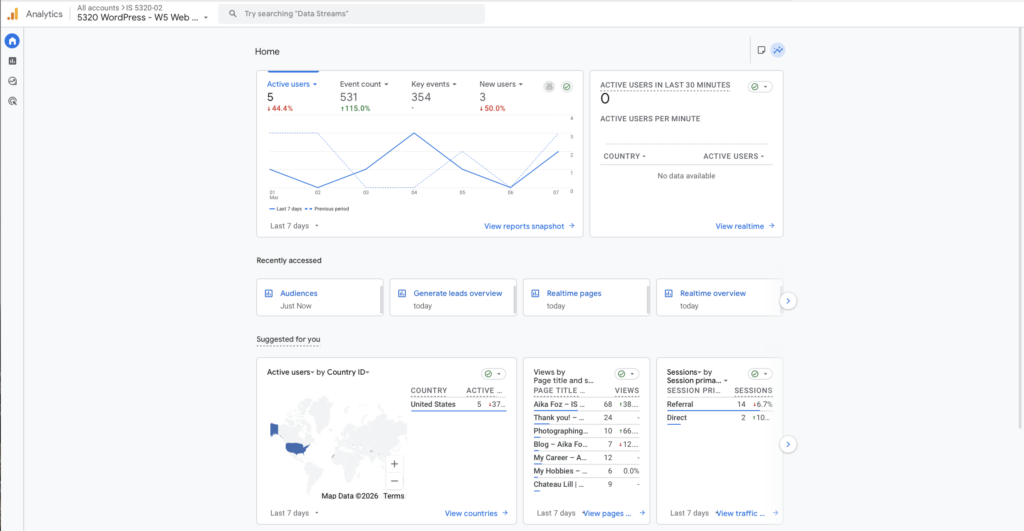
Task: Open Explore from the left sidebar
Action: [12, 81]
